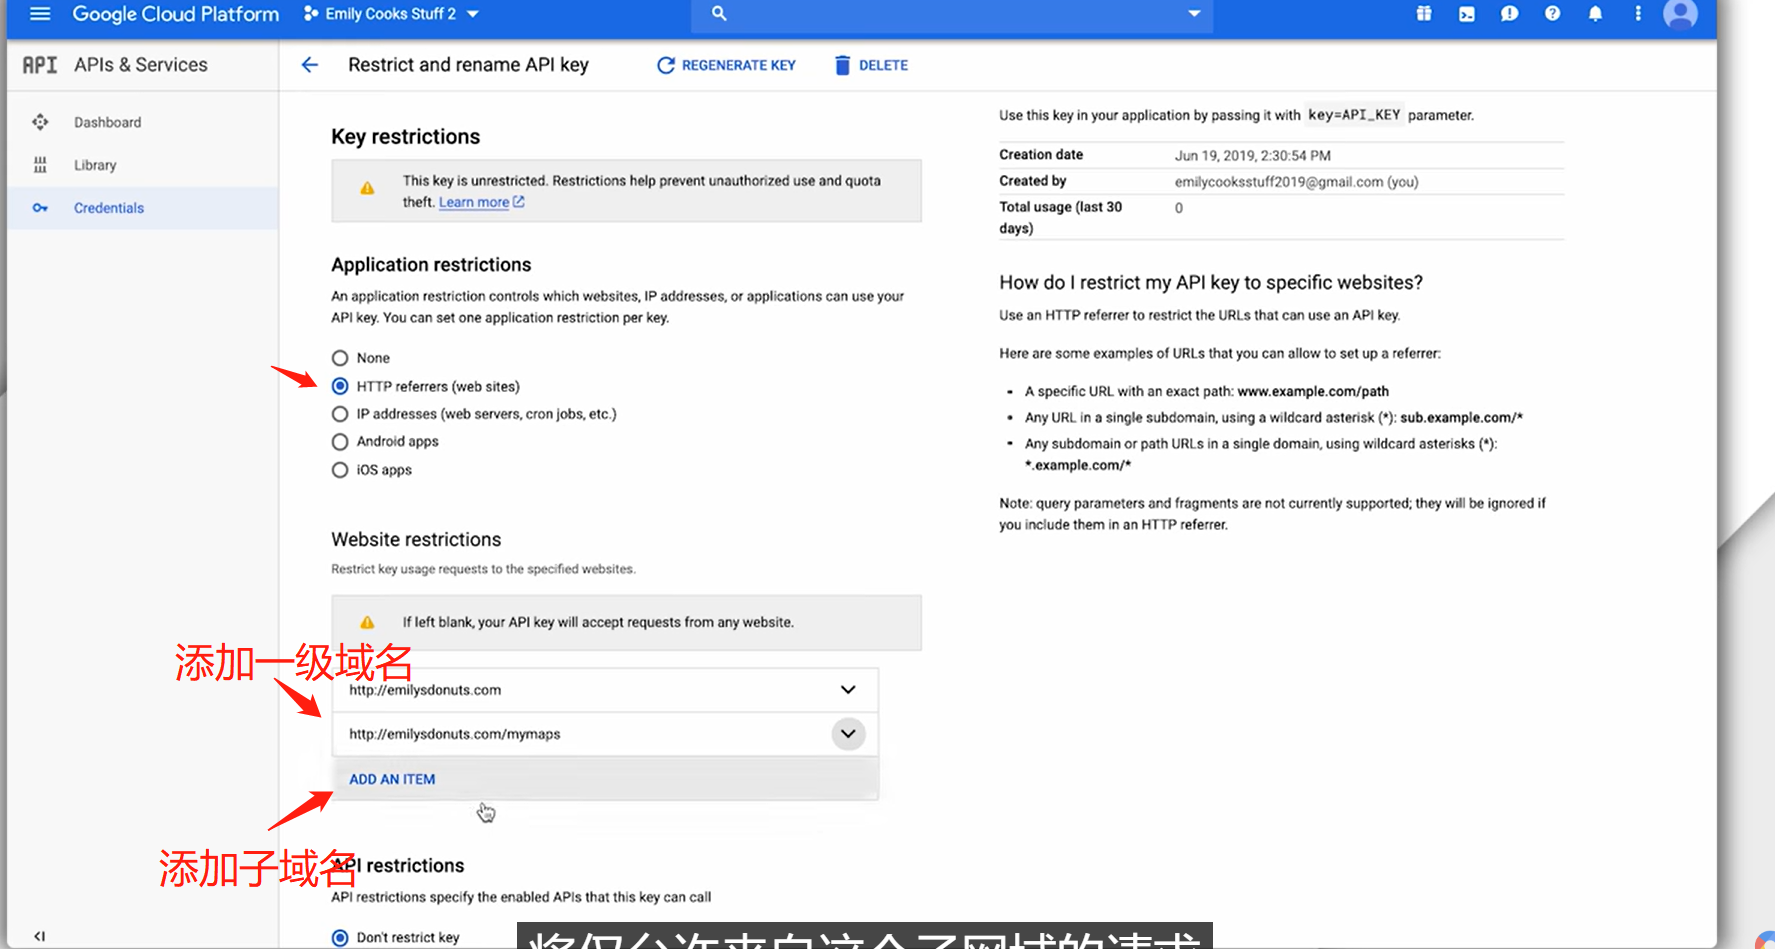
Task: Collapse the sidebar with bottom arrow
Action: coord(40,937)
